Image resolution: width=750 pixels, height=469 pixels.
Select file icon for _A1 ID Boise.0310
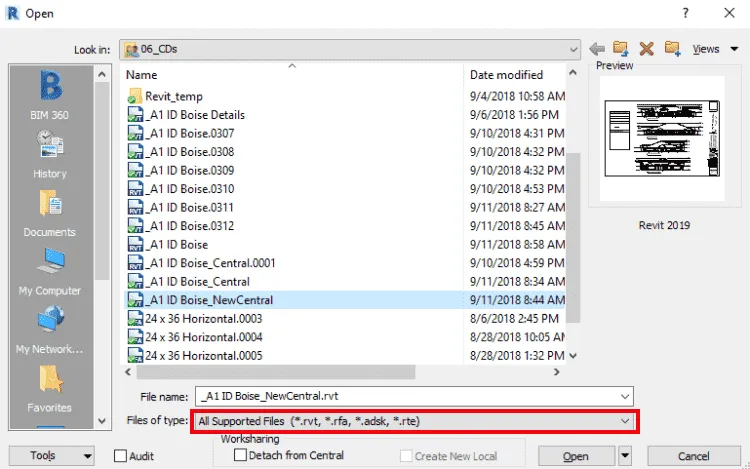(135, 189)
